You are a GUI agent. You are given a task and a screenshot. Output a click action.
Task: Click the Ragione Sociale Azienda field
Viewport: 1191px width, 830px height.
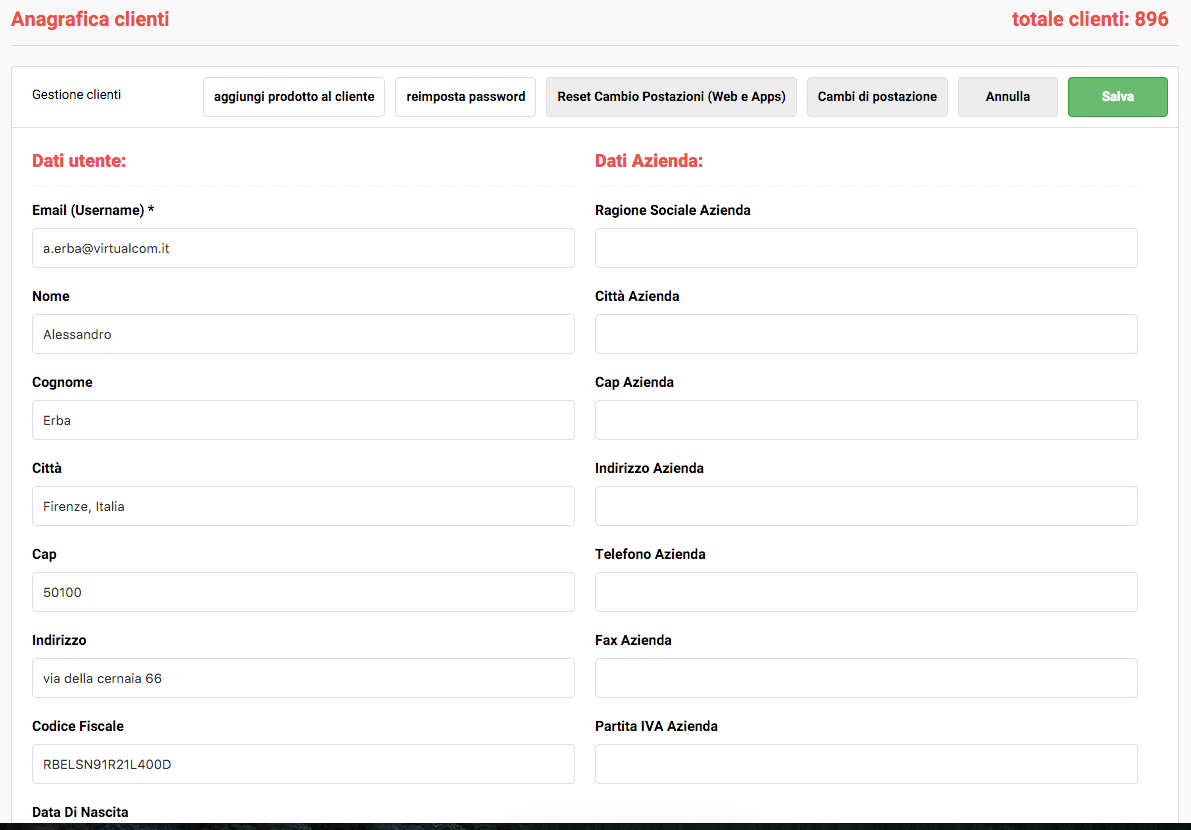pos(866,248)
